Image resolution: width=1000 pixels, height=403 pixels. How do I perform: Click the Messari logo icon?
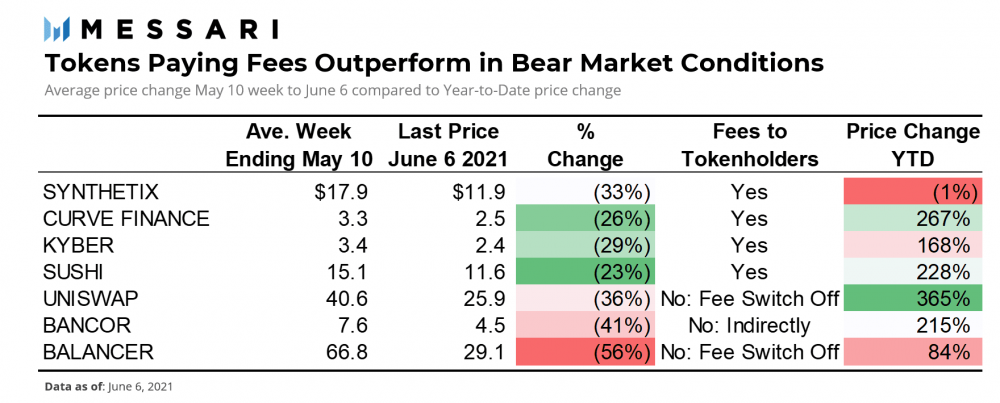click(59, 28)
